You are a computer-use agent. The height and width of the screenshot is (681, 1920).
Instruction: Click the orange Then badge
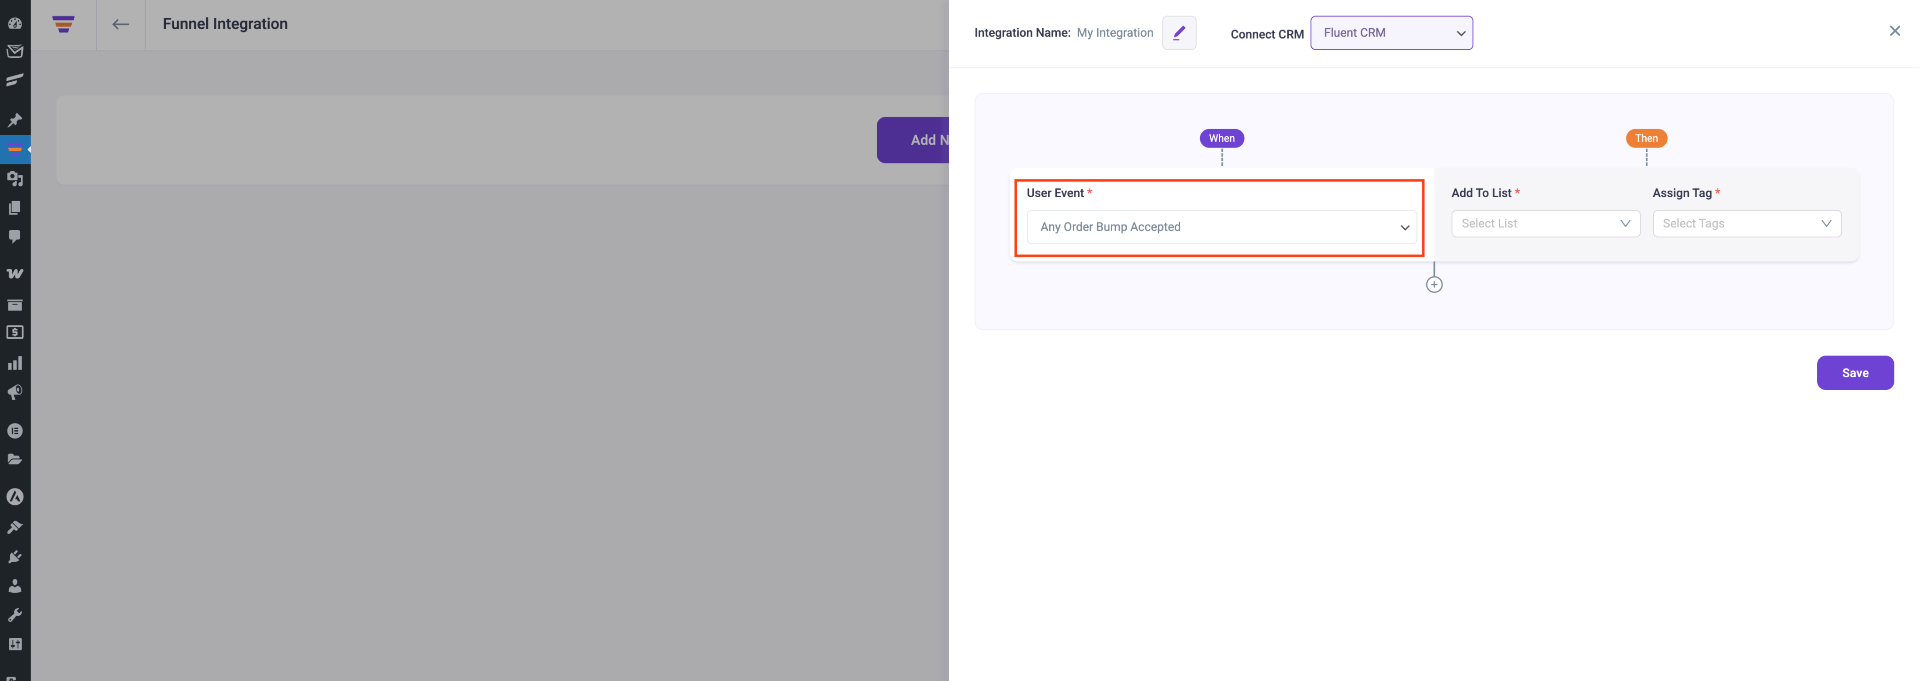tap(1646, 138)
